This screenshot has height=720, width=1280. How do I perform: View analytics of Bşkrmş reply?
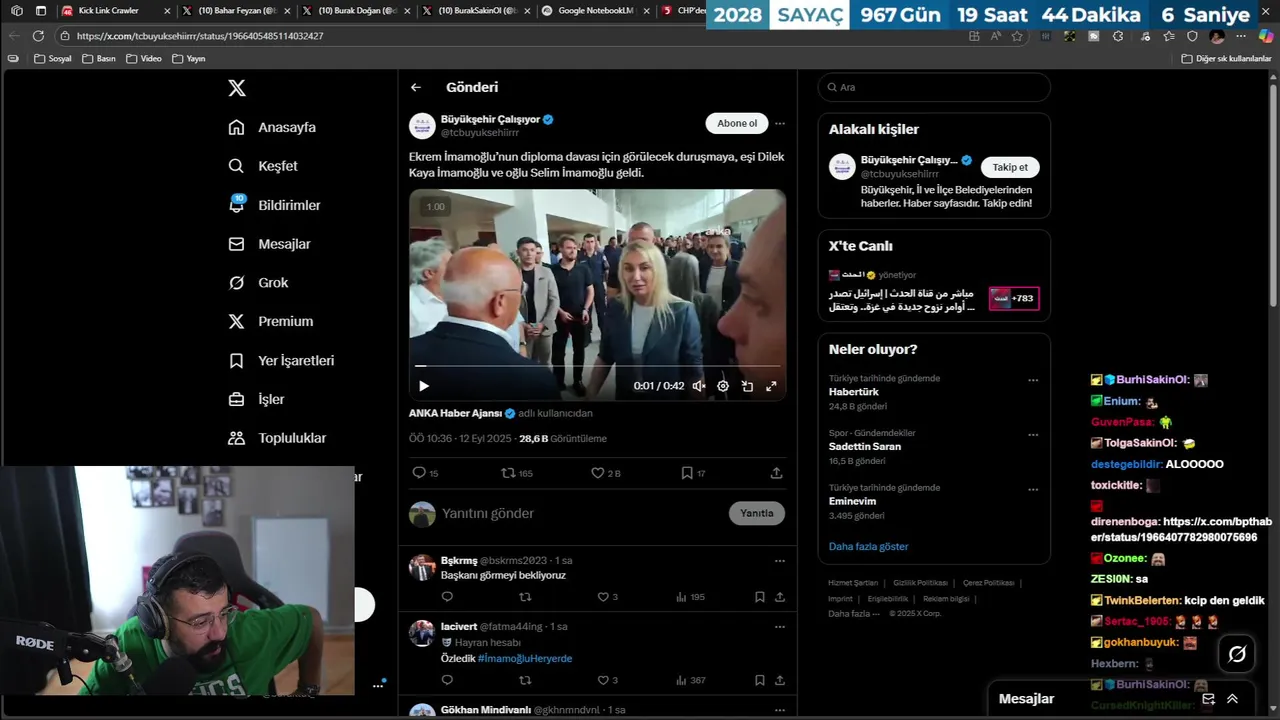(691, 597)
